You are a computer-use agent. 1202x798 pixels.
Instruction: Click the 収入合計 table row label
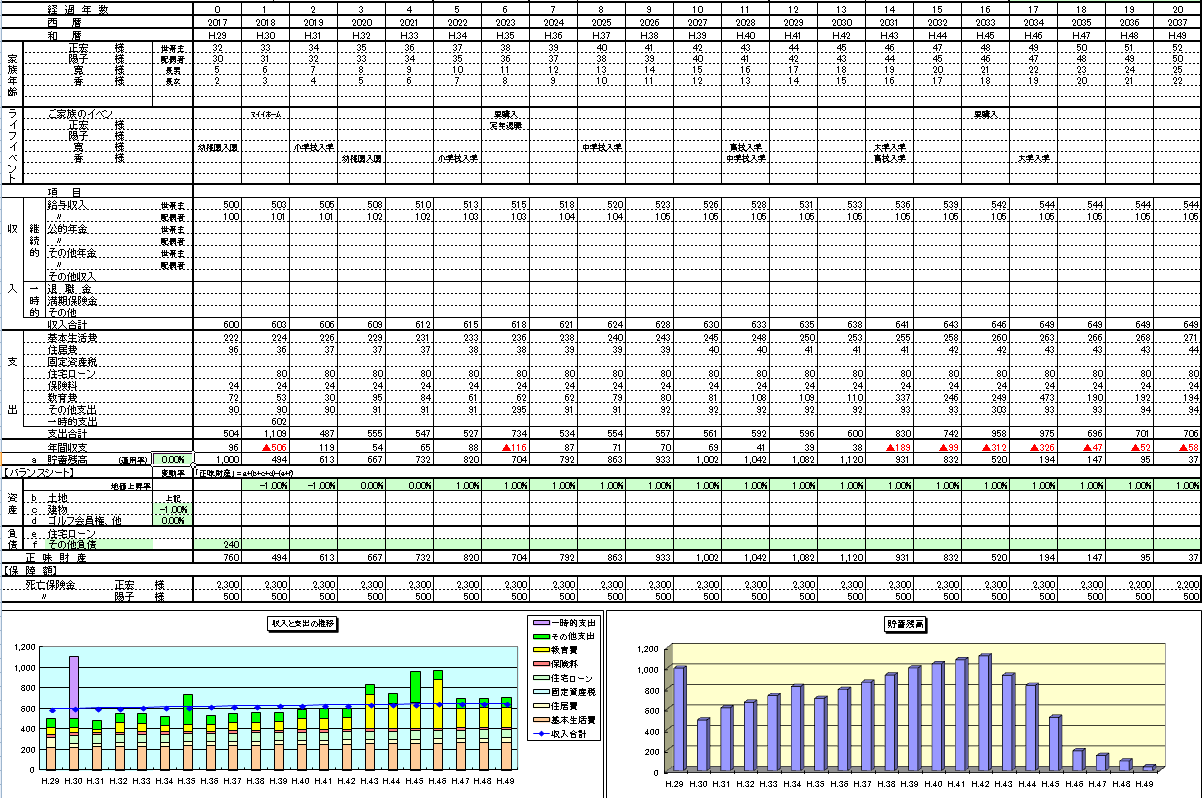click(x=70, y=325)
